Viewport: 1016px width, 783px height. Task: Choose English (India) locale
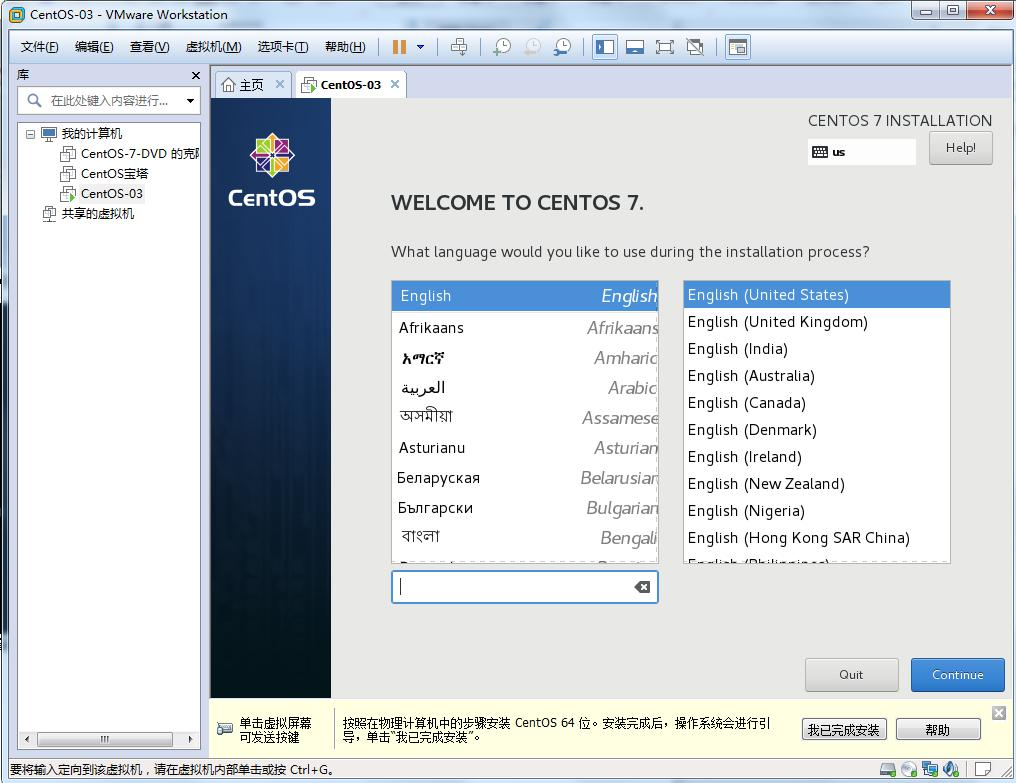coord(816,349)
